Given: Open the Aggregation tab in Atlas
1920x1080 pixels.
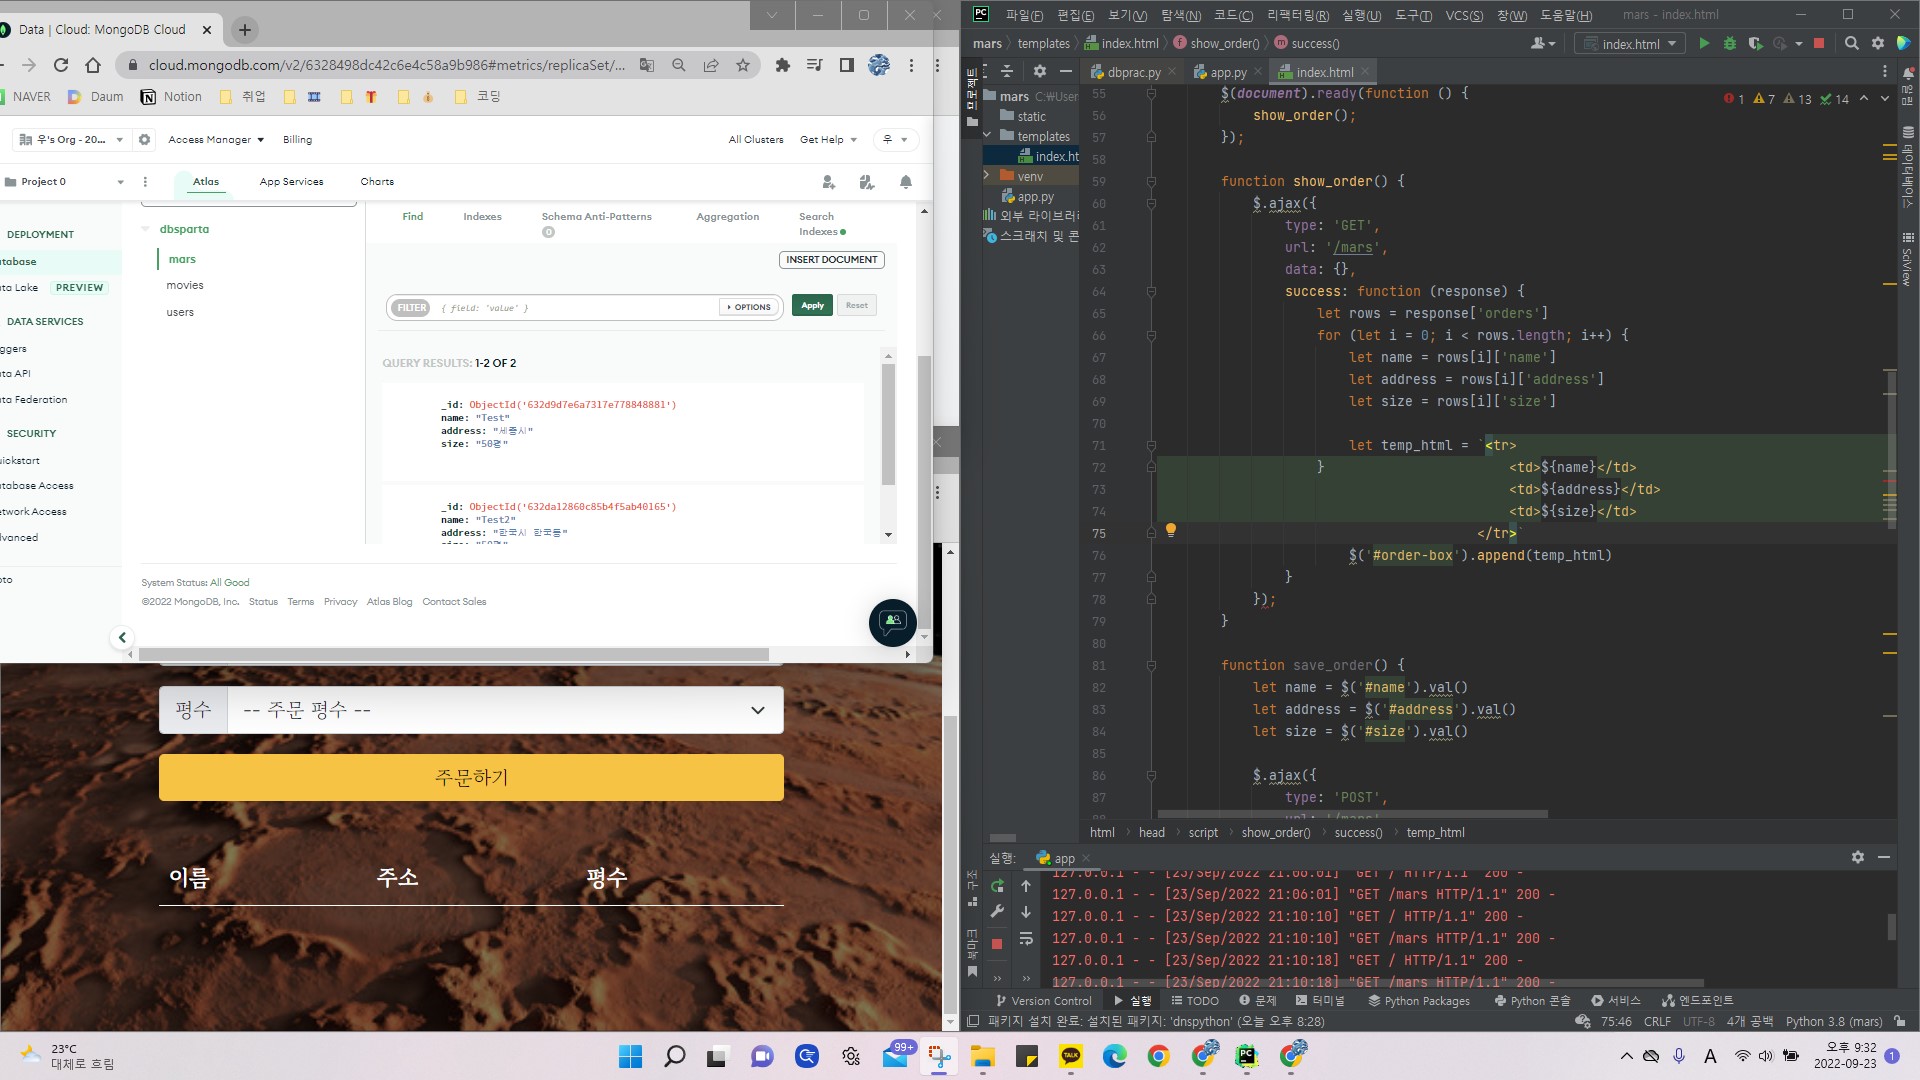Looking at the screenshot, I should 727,217.
